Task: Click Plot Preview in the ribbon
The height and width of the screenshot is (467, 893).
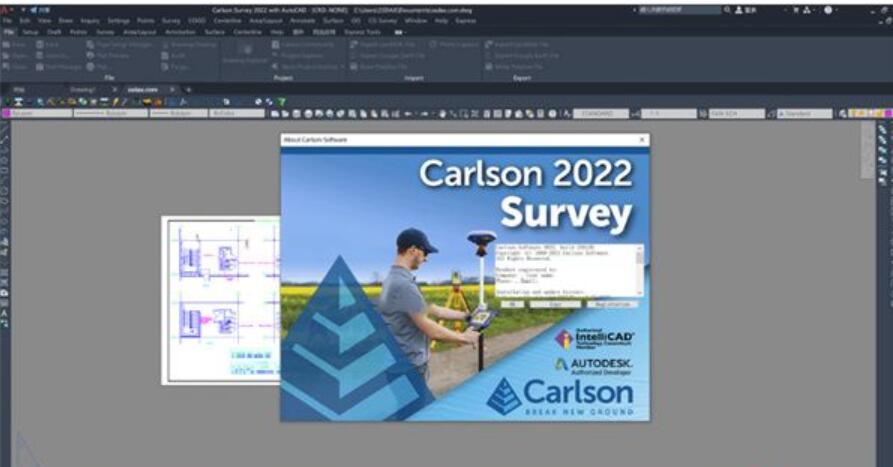Action: click(x=109, y=55)
